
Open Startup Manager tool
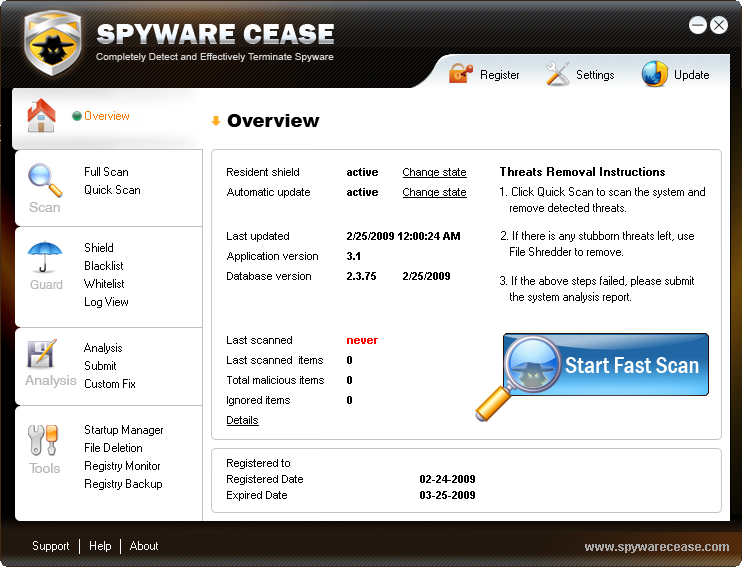123,430
